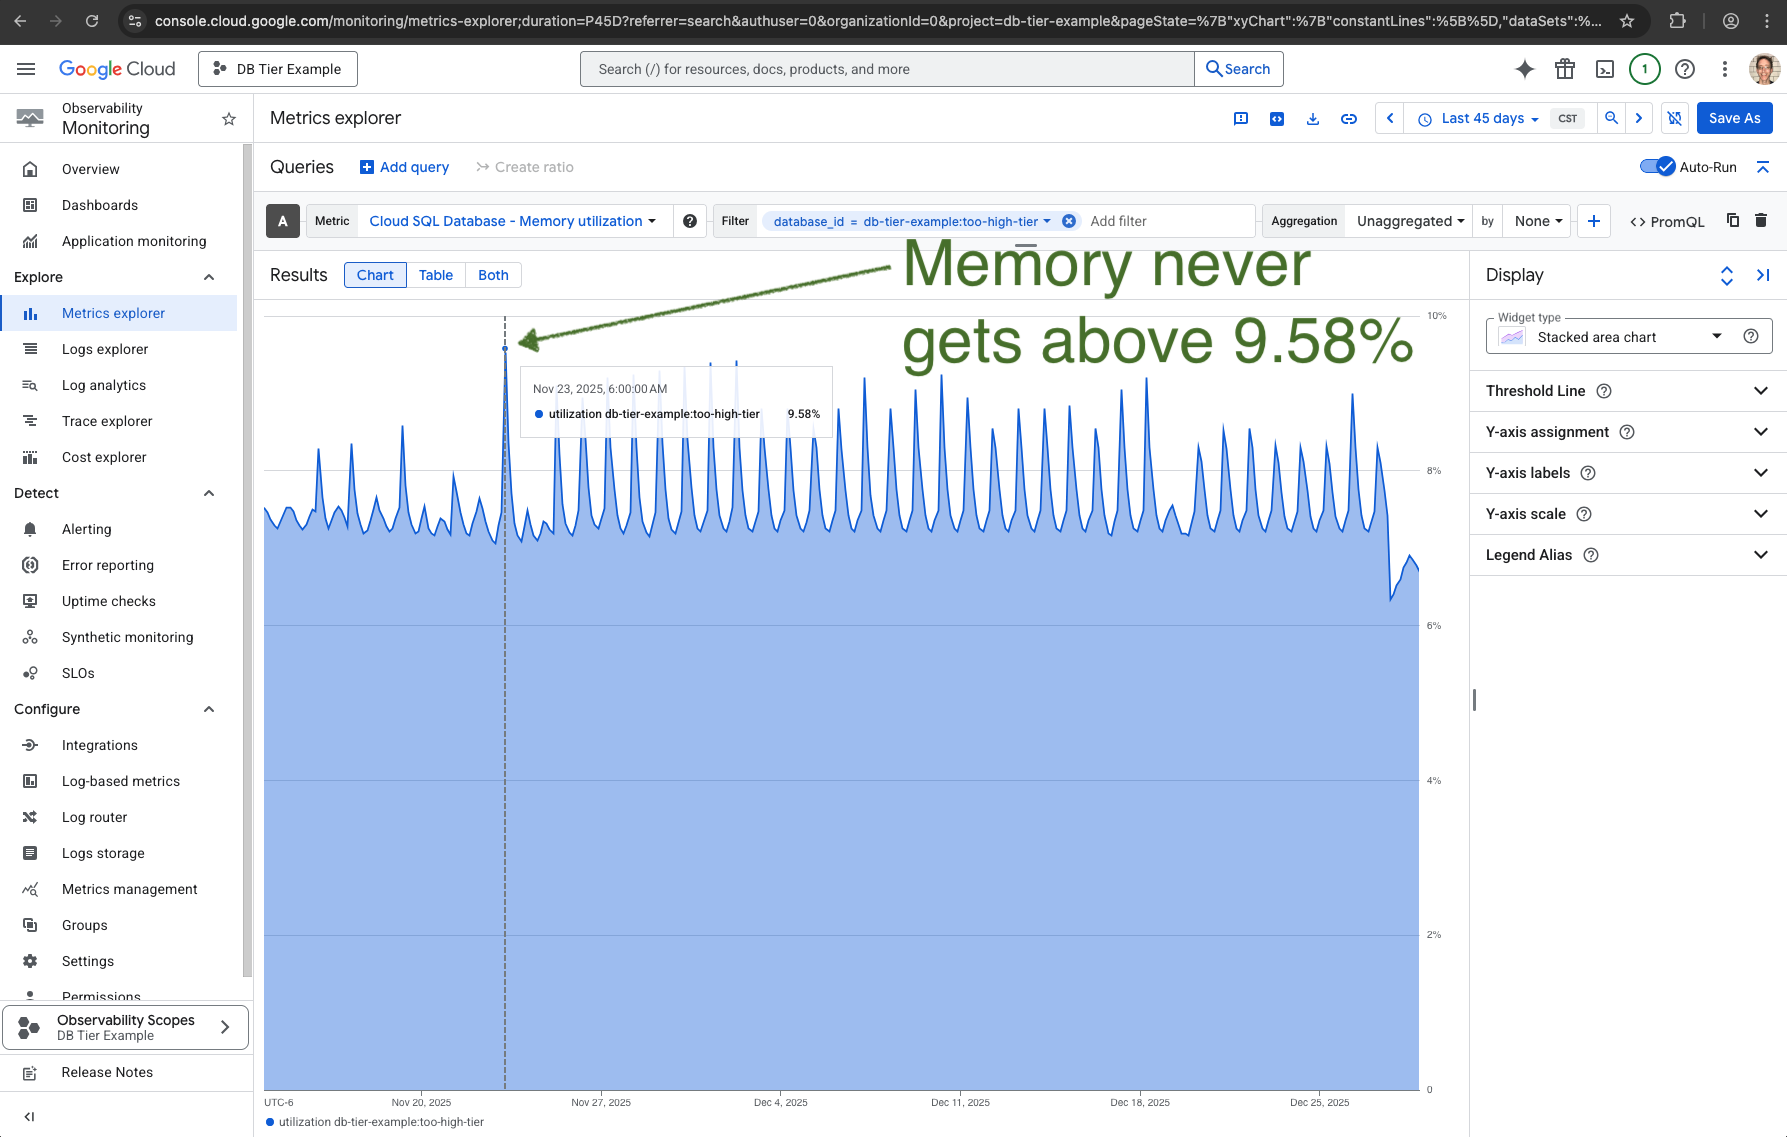
Task: Delete query A with trash icon
Action: (x=1761, y=221)
